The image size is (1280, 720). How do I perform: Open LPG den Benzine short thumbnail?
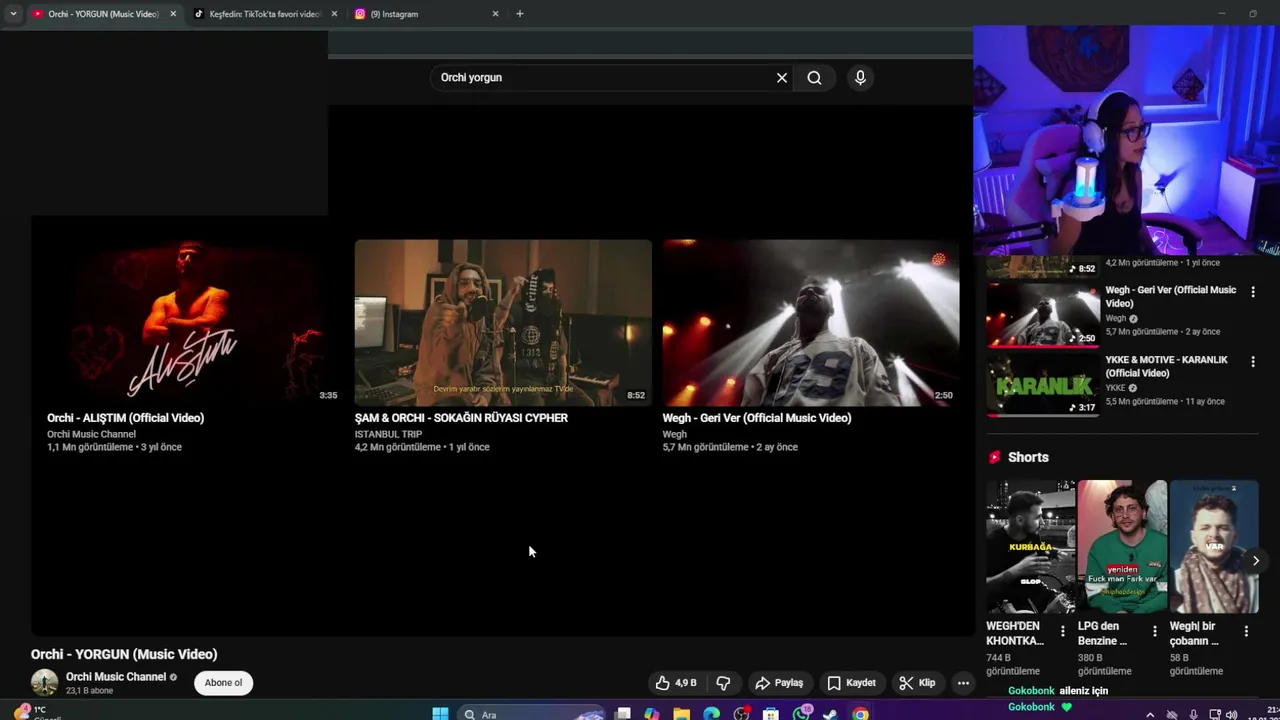(x=1122, y=547)
